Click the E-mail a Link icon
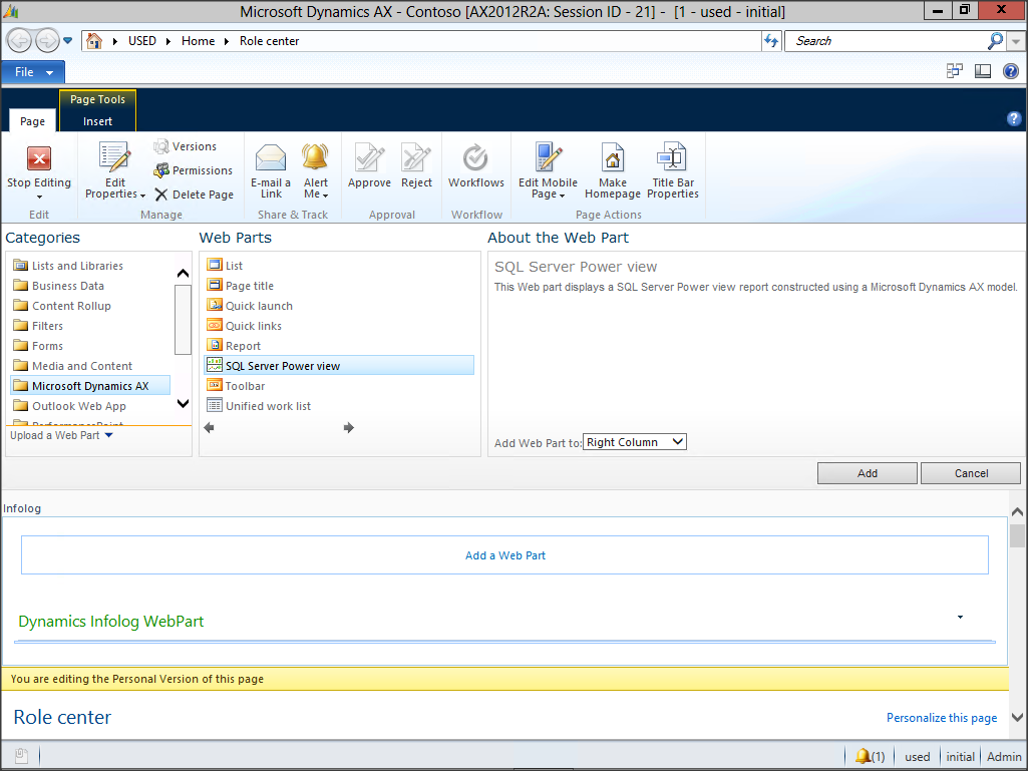1028x771 pixels. [270, 160]
